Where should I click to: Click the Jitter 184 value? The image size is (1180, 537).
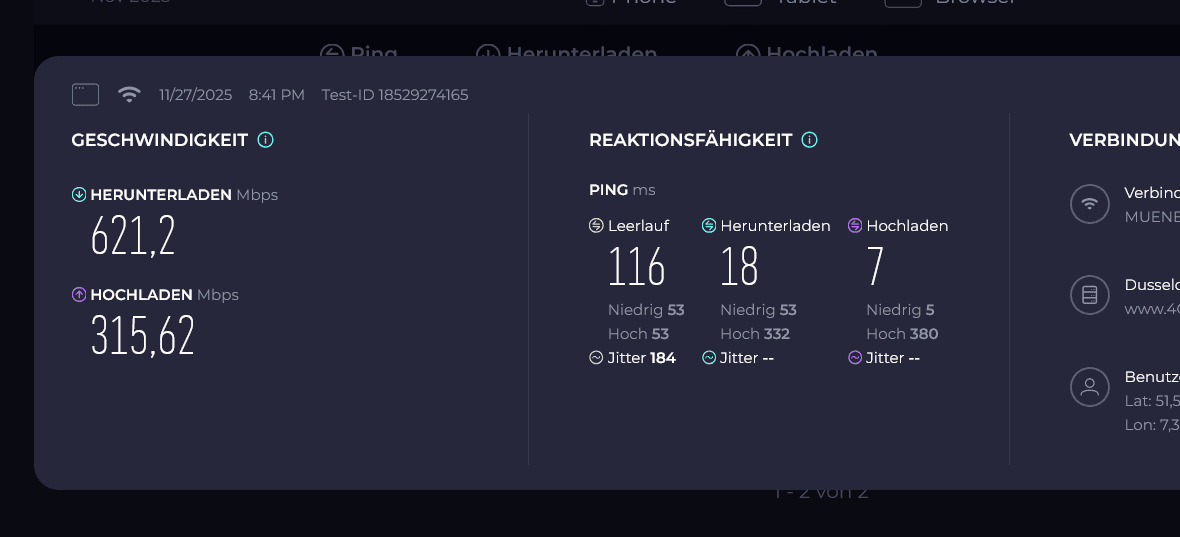[x=642, y=358]
